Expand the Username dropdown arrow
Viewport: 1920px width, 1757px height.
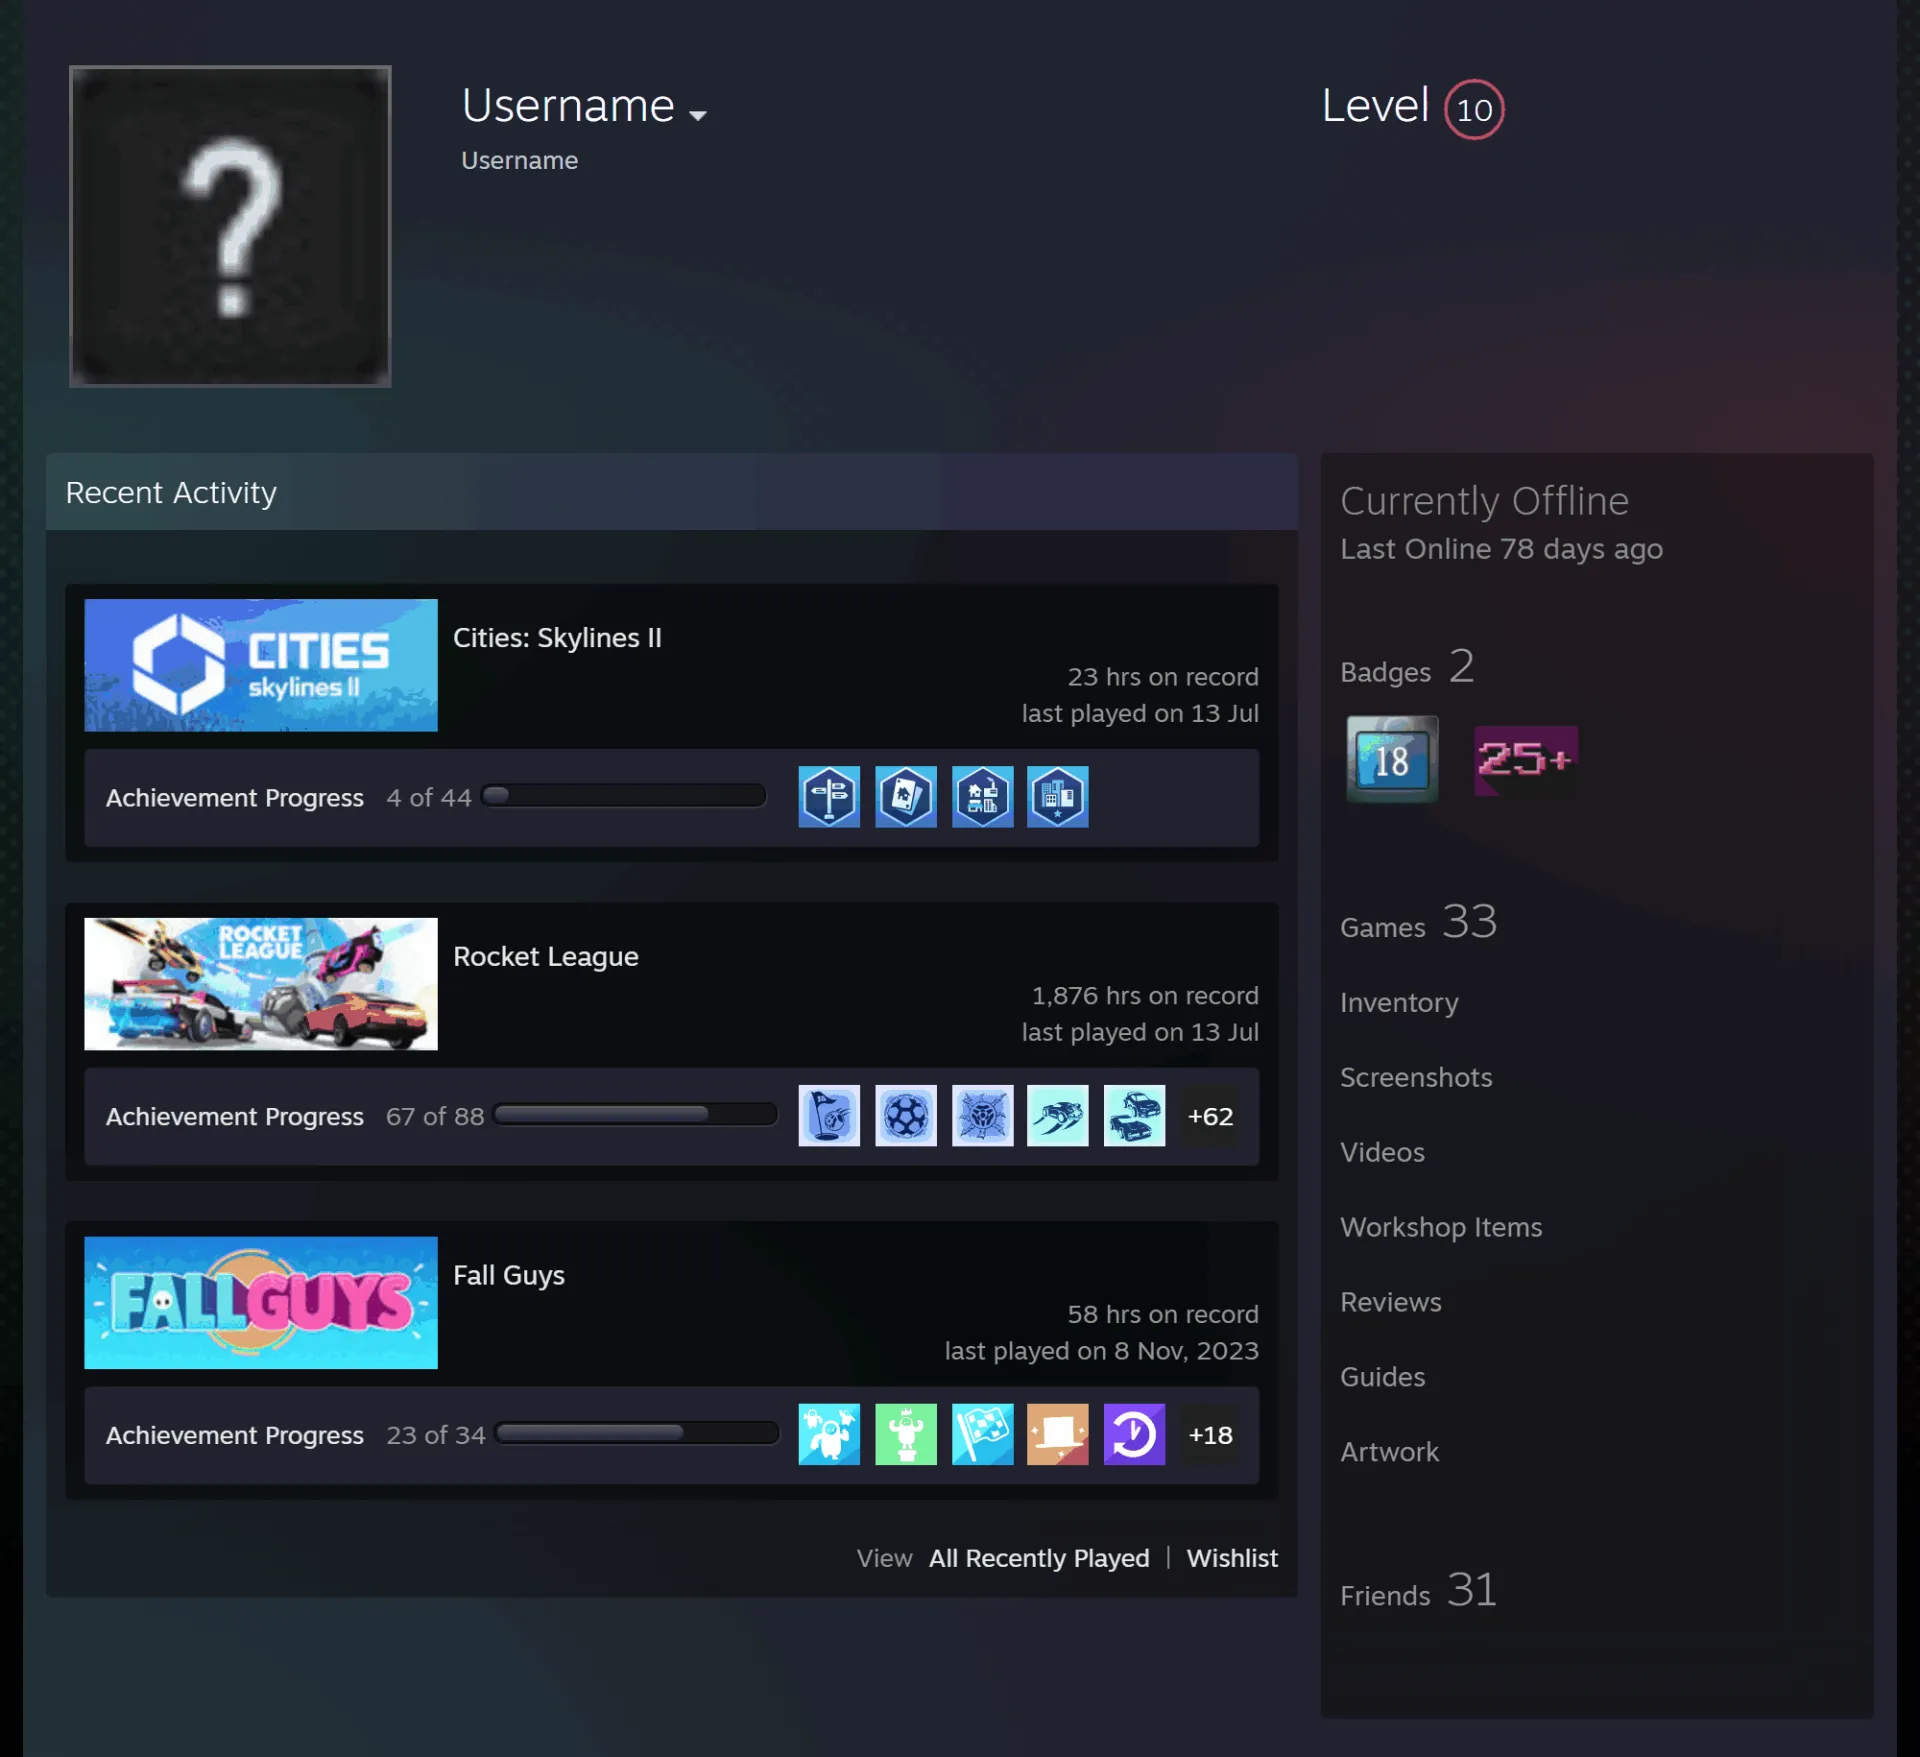[698, 115]
